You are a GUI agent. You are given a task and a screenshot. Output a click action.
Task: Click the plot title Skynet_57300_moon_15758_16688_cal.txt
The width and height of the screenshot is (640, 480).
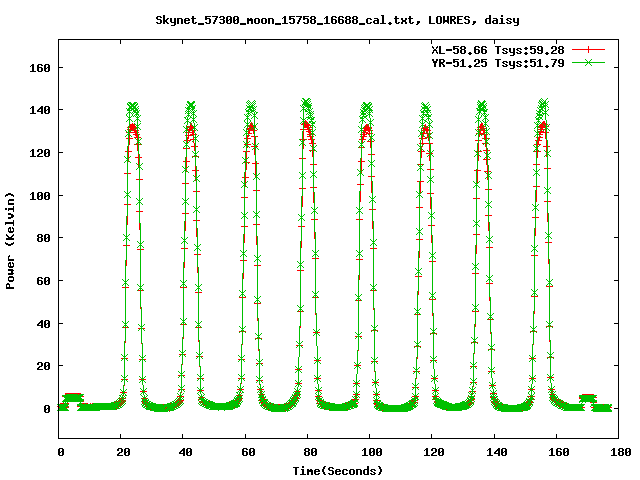click(288, 20)
